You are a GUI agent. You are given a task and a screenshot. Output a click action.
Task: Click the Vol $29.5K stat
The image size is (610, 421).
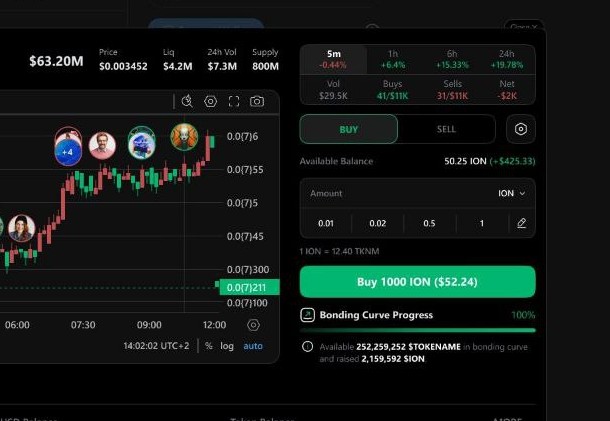333,90
